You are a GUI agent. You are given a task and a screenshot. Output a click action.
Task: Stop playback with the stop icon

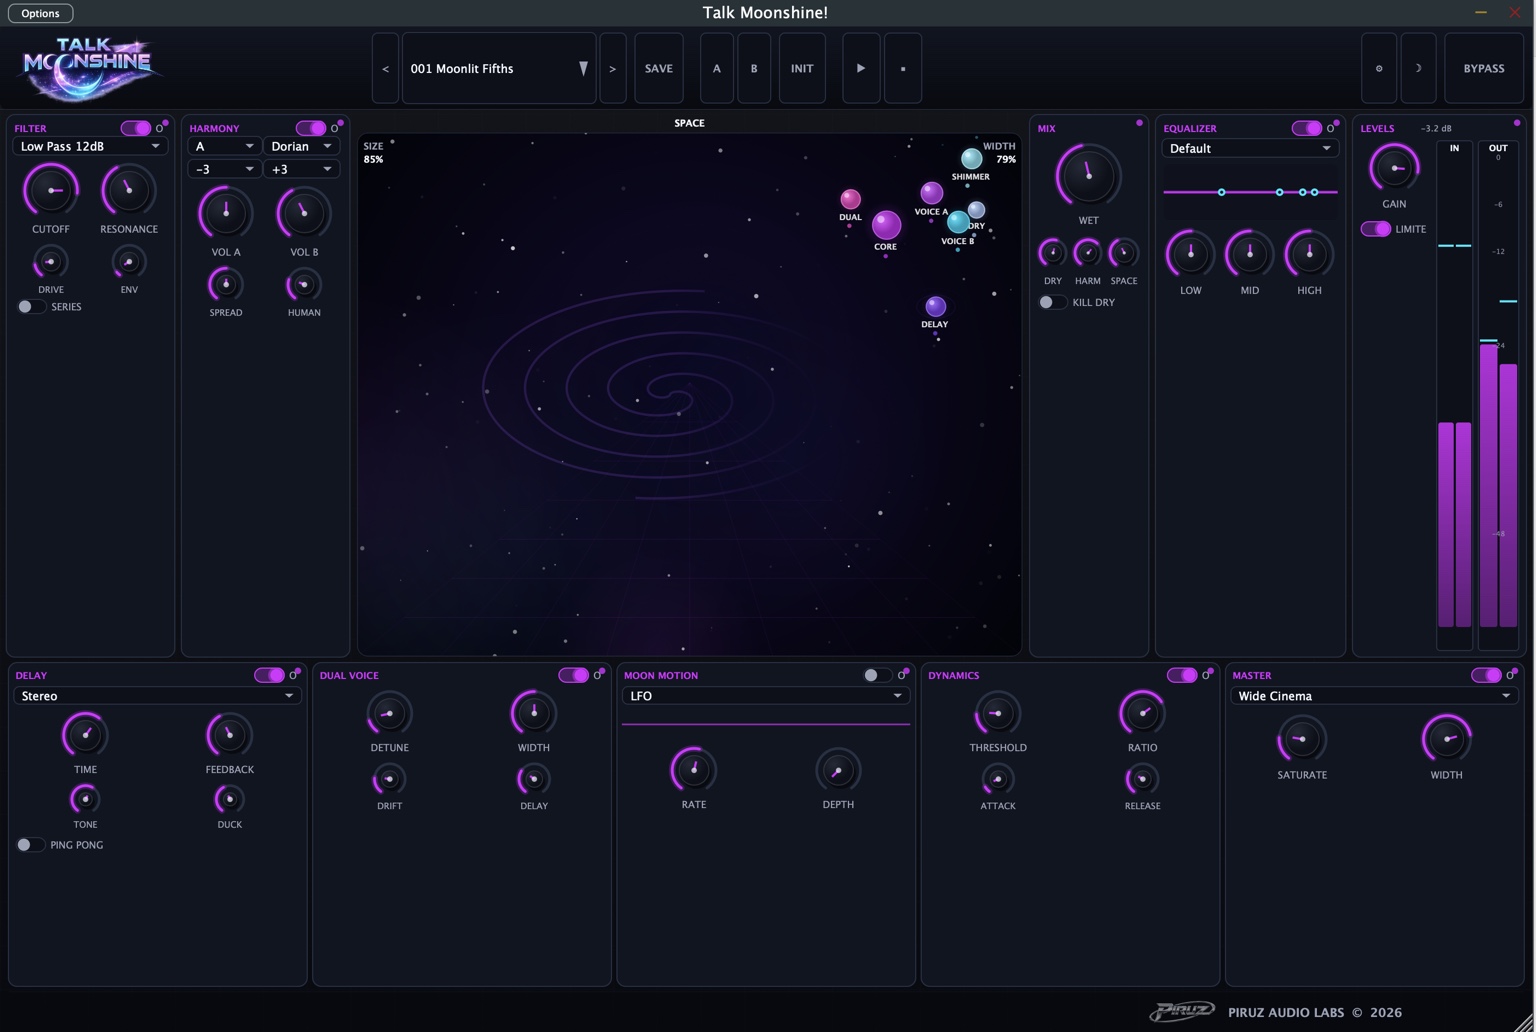pos(903,68)
